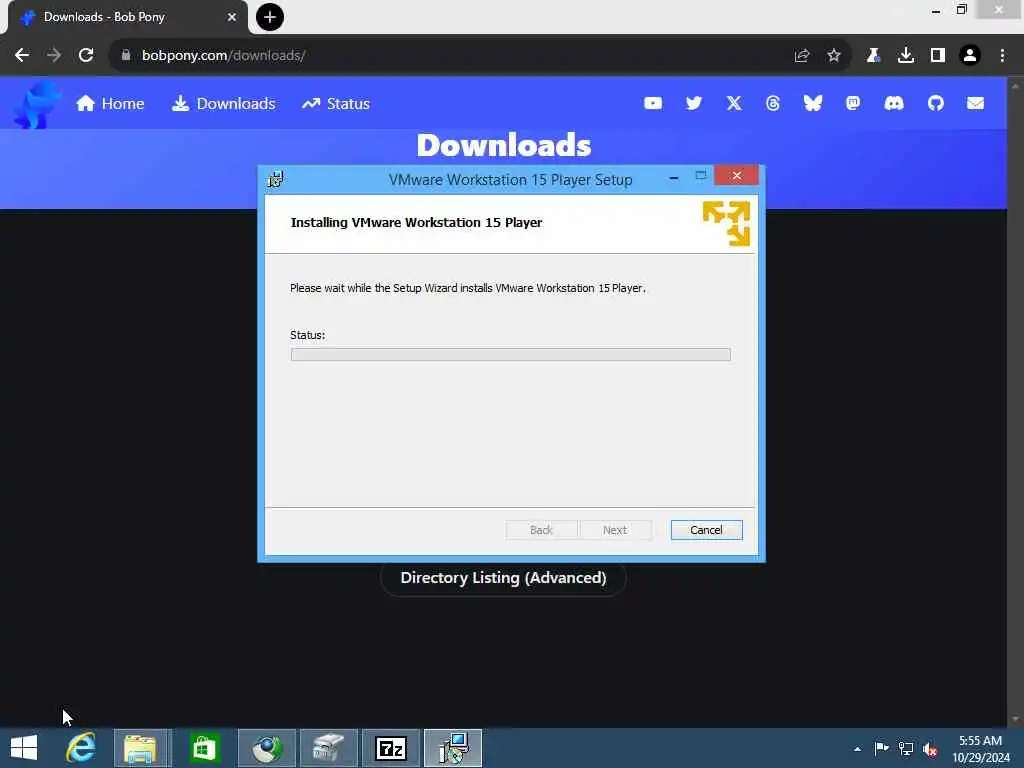Open a new browser tab
The width and height of the screenshot is (1024, 768).
(270, 17)
